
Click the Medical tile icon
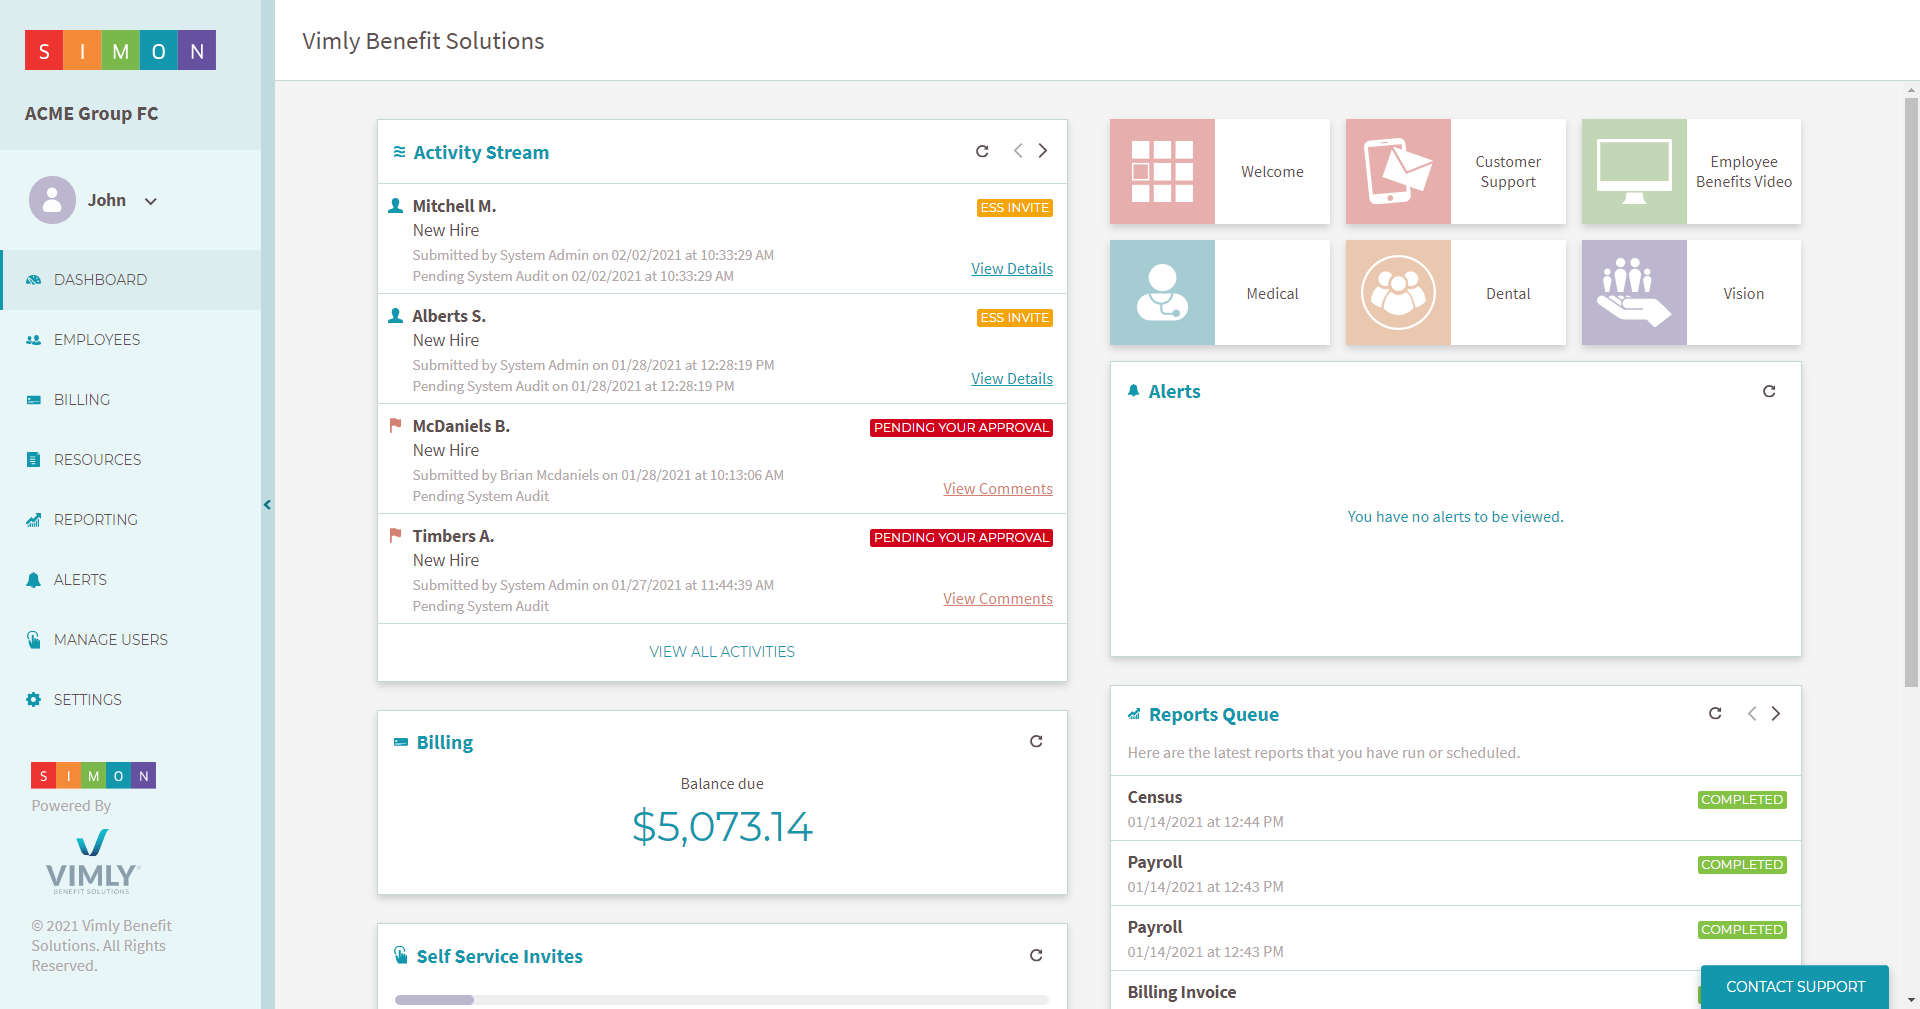1162,292
